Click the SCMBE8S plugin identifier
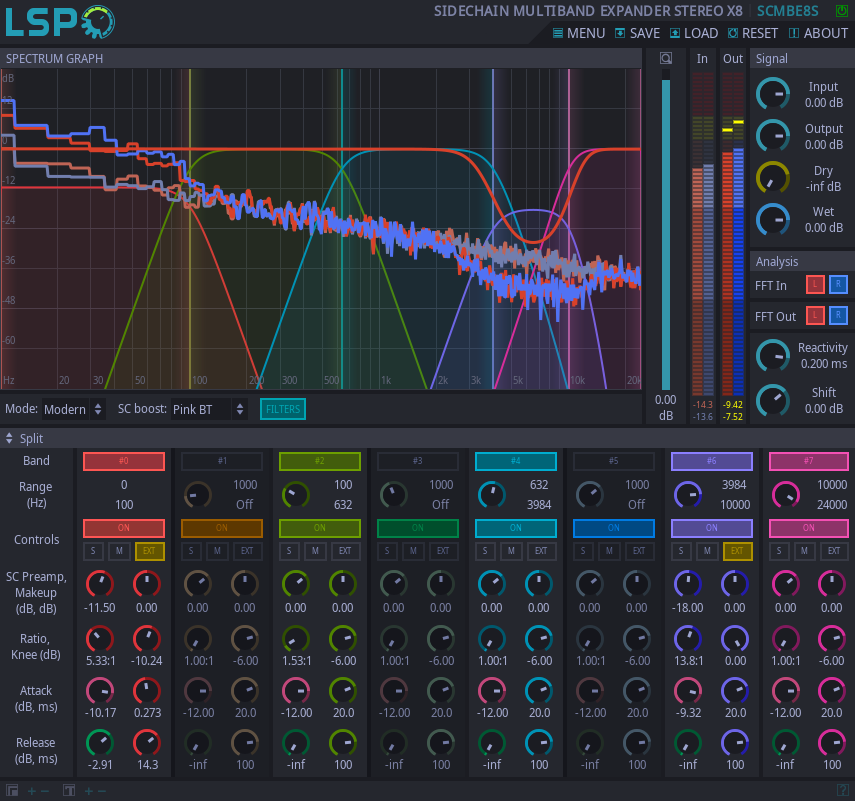 click(x=787, y=11)
